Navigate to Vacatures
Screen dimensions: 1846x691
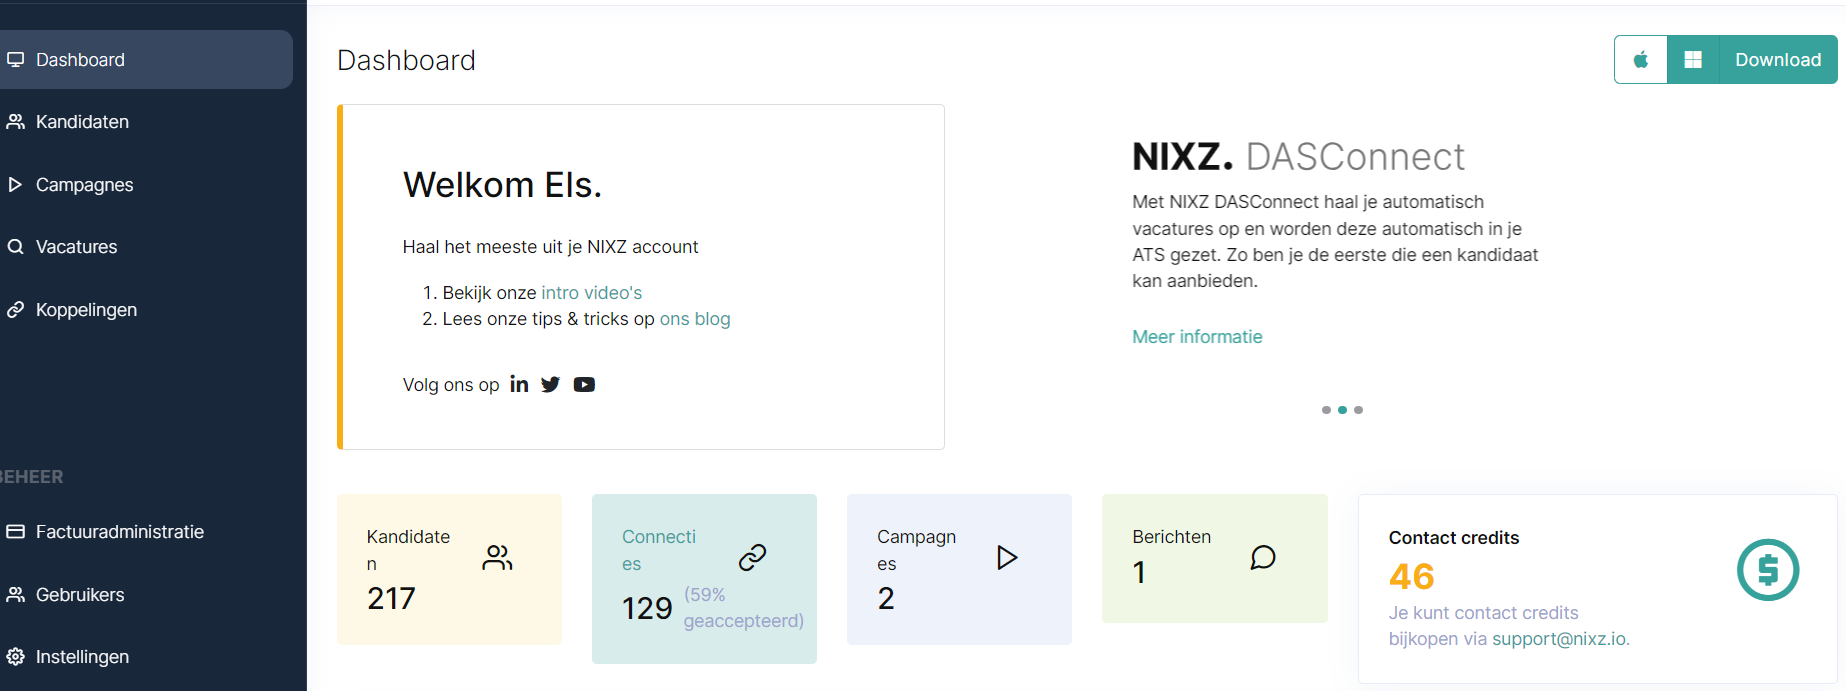click(76, 247)
